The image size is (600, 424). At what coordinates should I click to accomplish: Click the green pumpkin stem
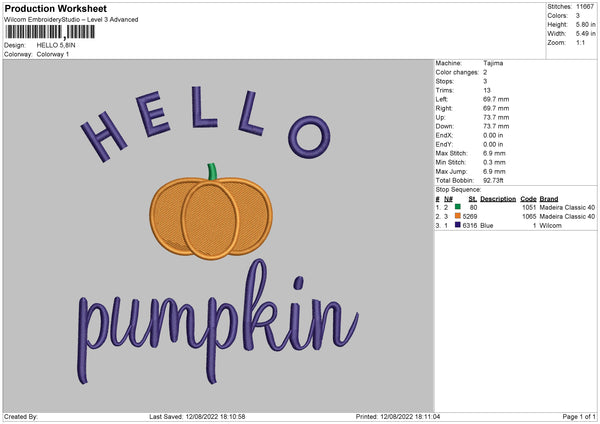tap(212, 171)
